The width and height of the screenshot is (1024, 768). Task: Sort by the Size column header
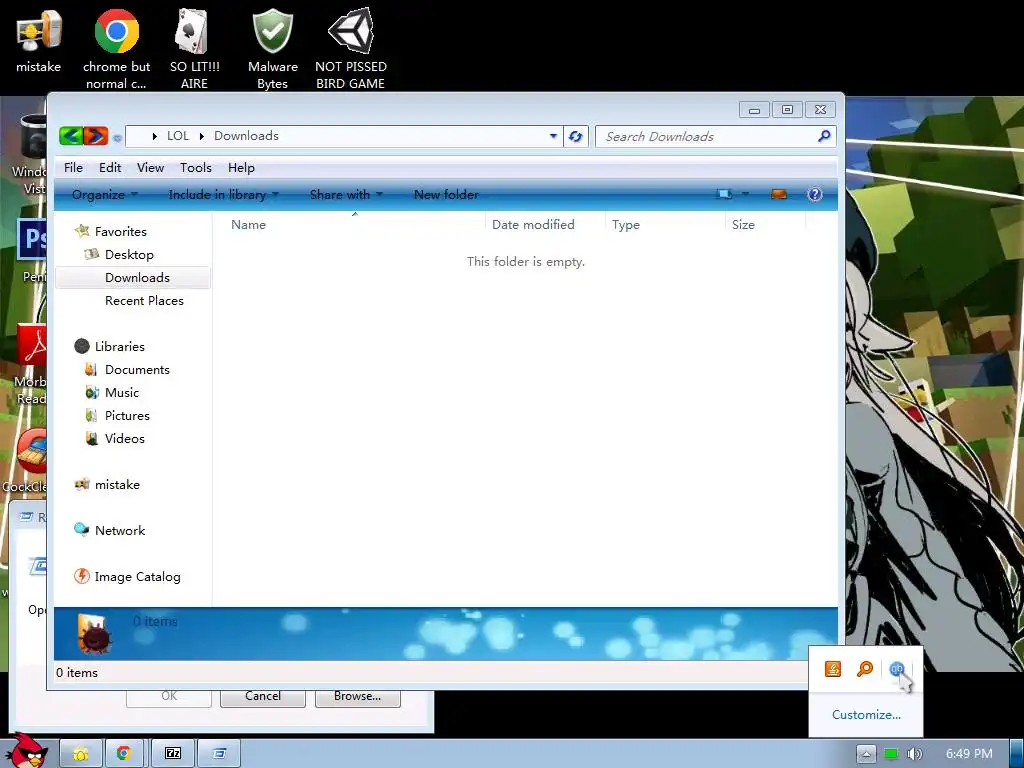coord(765,224)
